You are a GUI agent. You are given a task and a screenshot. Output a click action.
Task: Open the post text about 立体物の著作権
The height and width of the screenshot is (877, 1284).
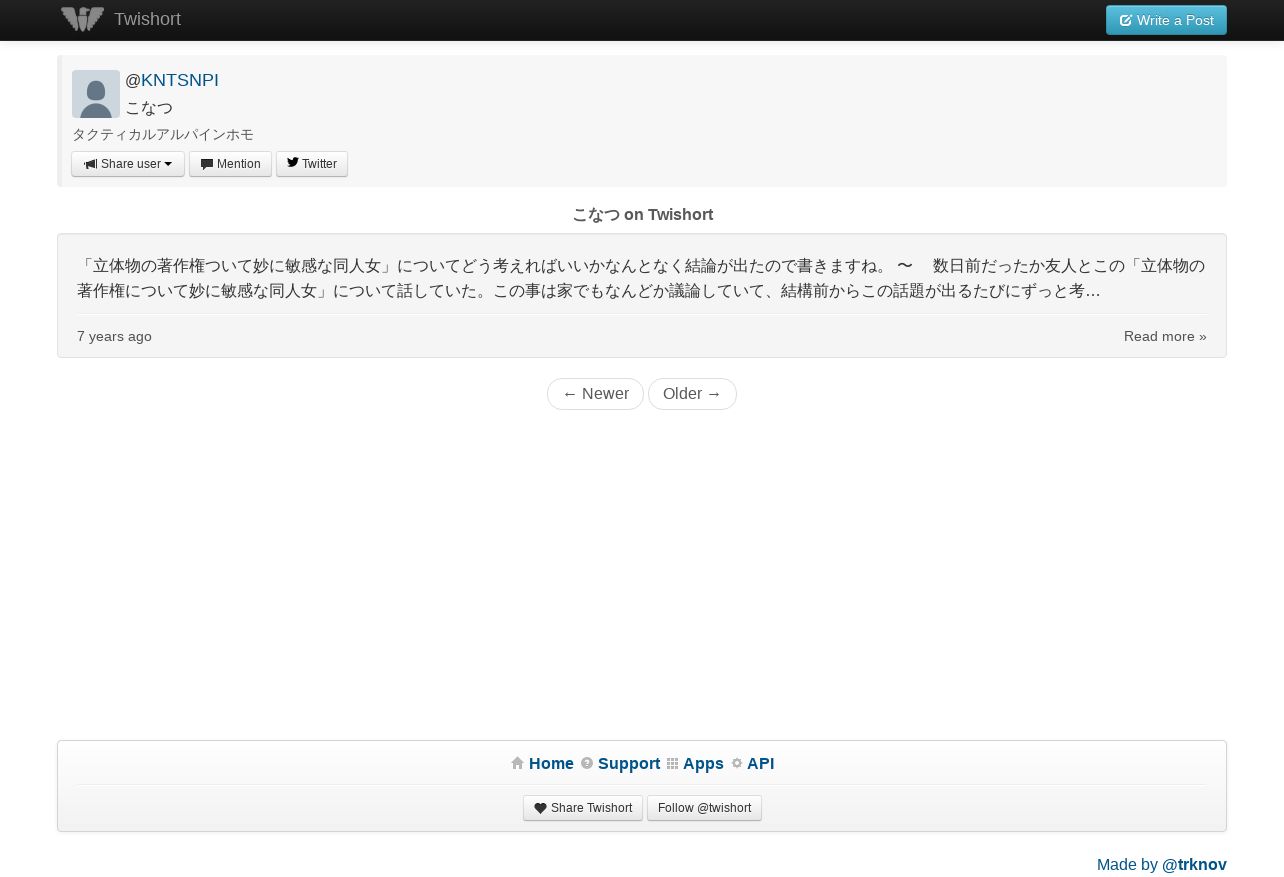point(641,278)
